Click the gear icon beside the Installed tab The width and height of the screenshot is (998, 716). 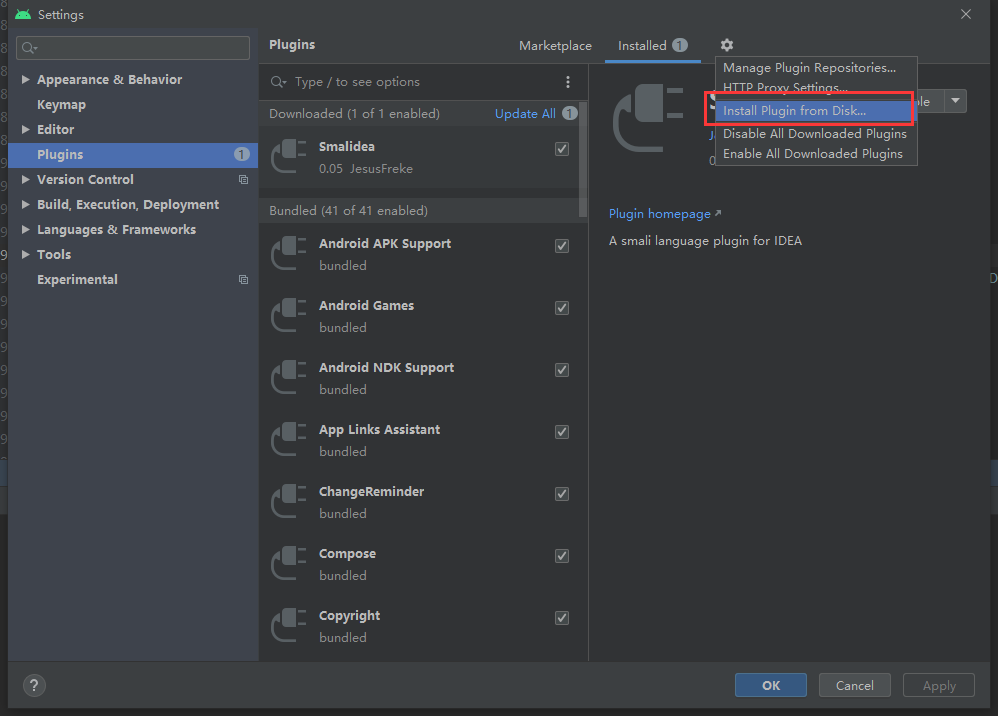[727, 45]
